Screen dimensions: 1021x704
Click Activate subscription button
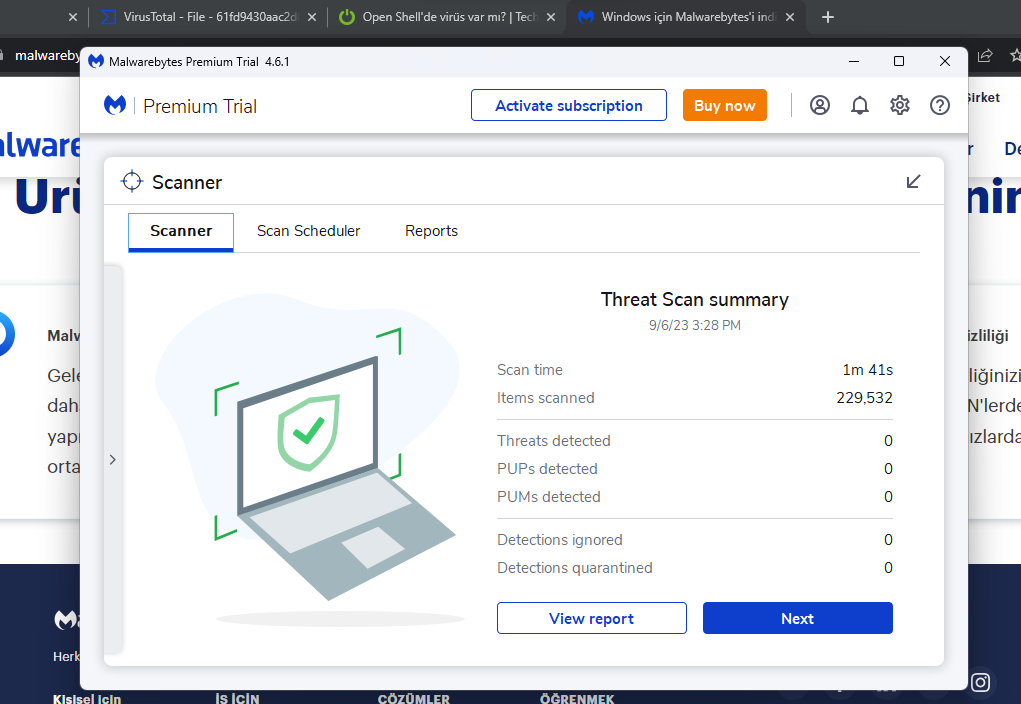pos(568,106)
